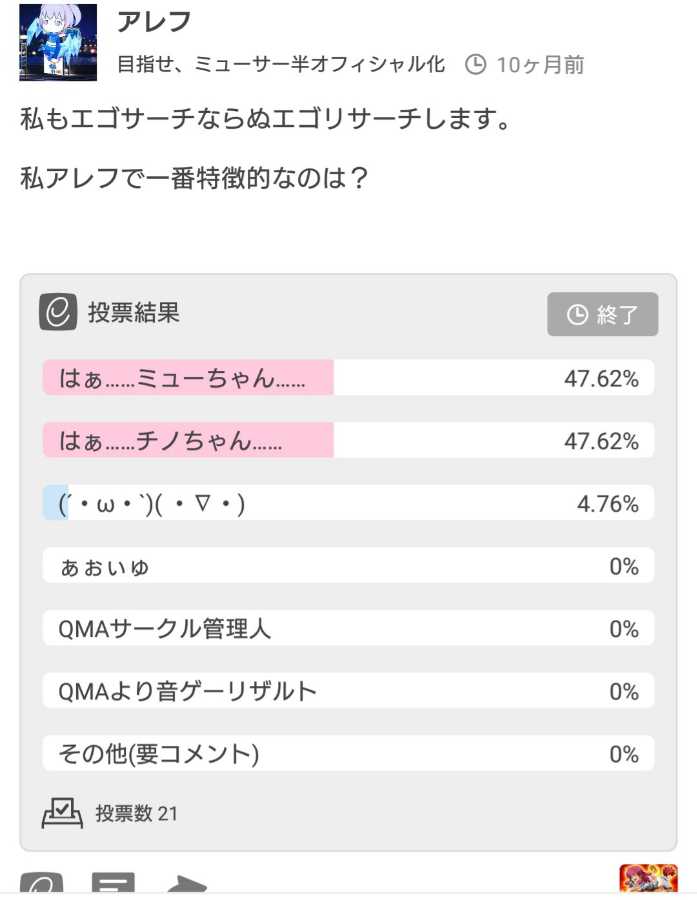Click the ballot box vote count icon
697x900 pixels.
pyautogui.click(x=61, y=812)
